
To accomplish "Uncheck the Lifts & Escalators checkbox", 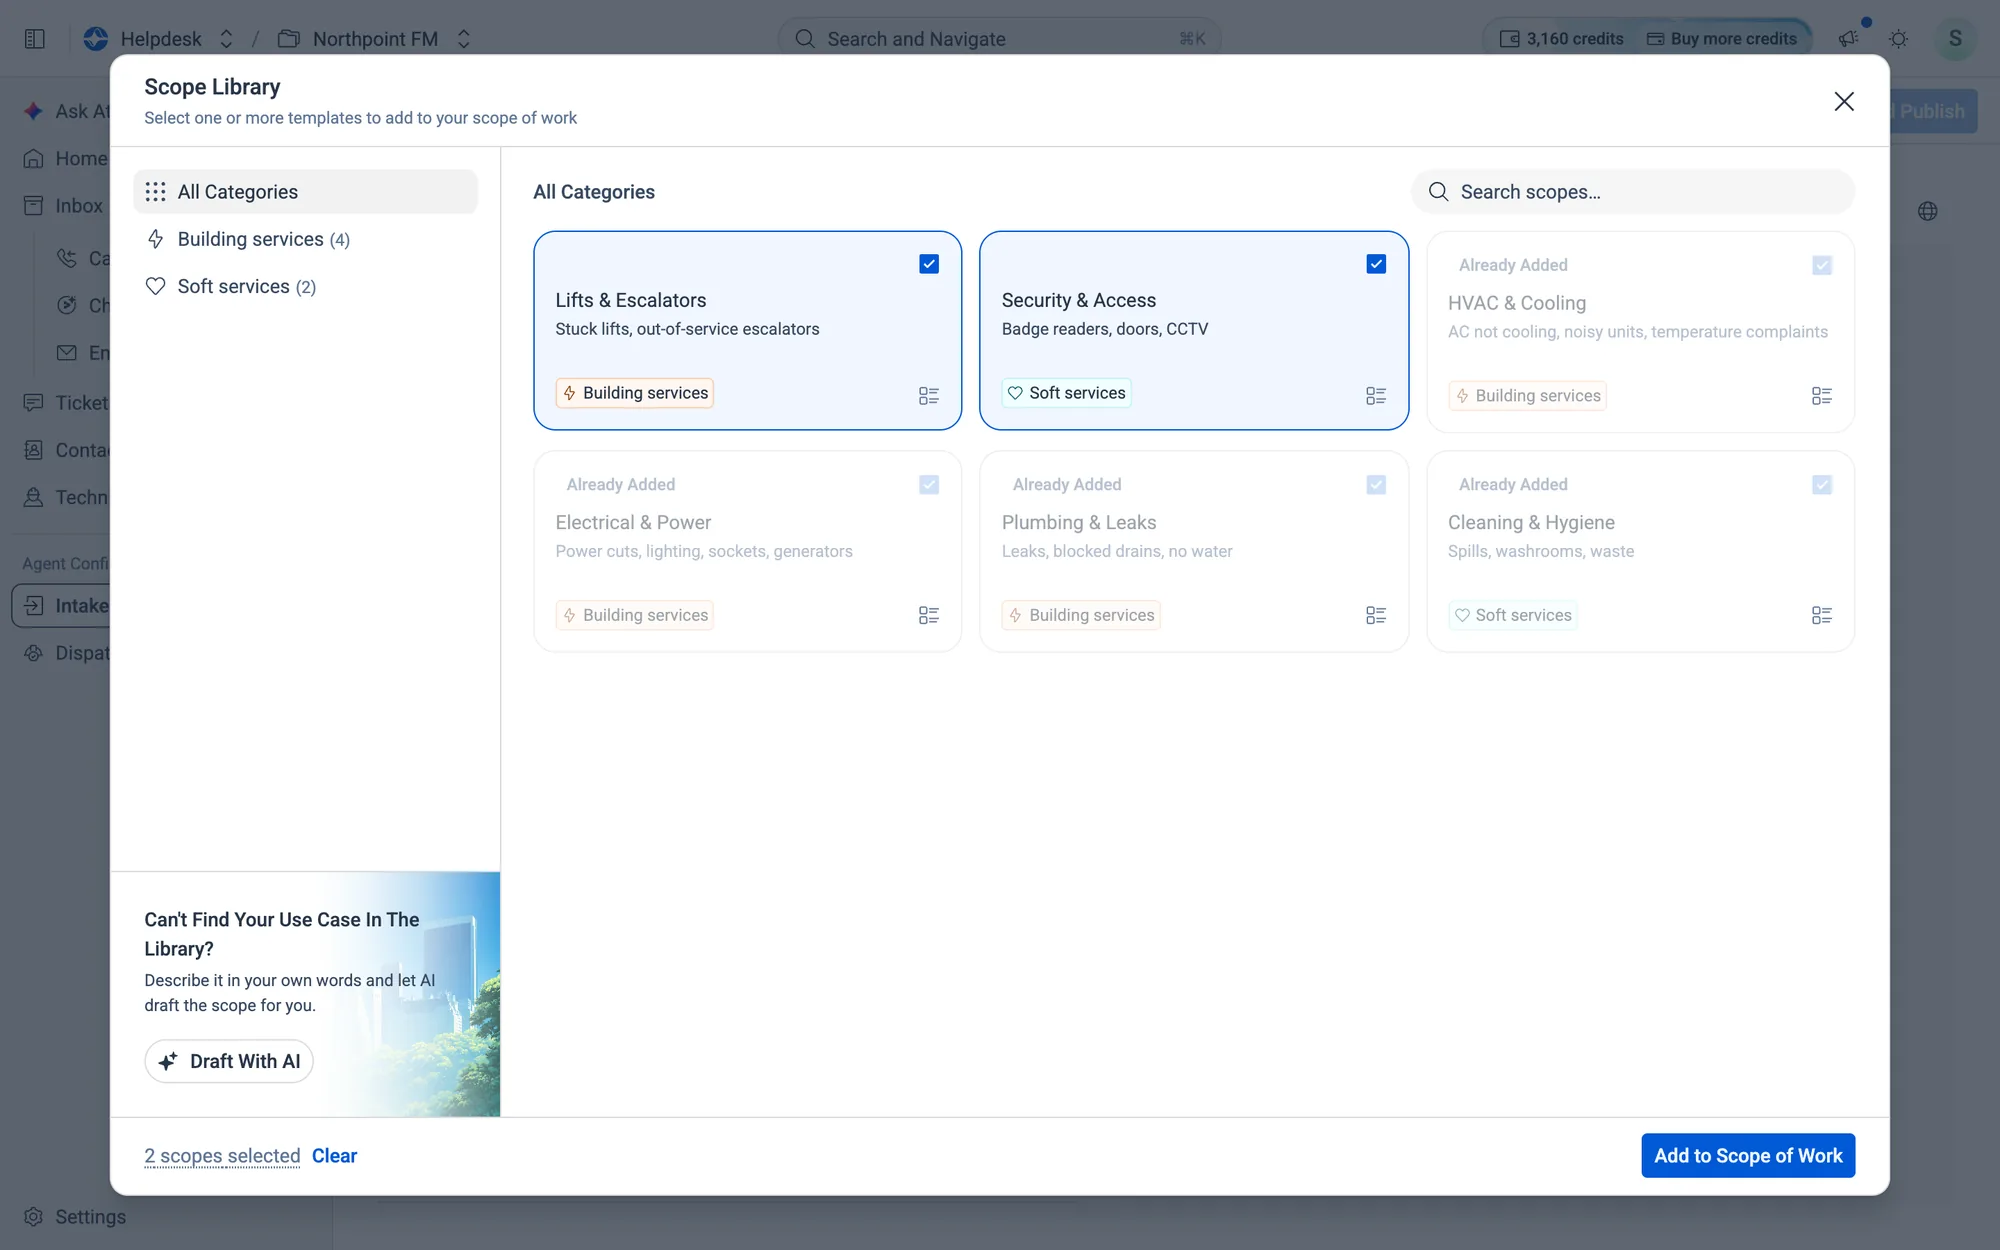I will (x=929, y=264).
